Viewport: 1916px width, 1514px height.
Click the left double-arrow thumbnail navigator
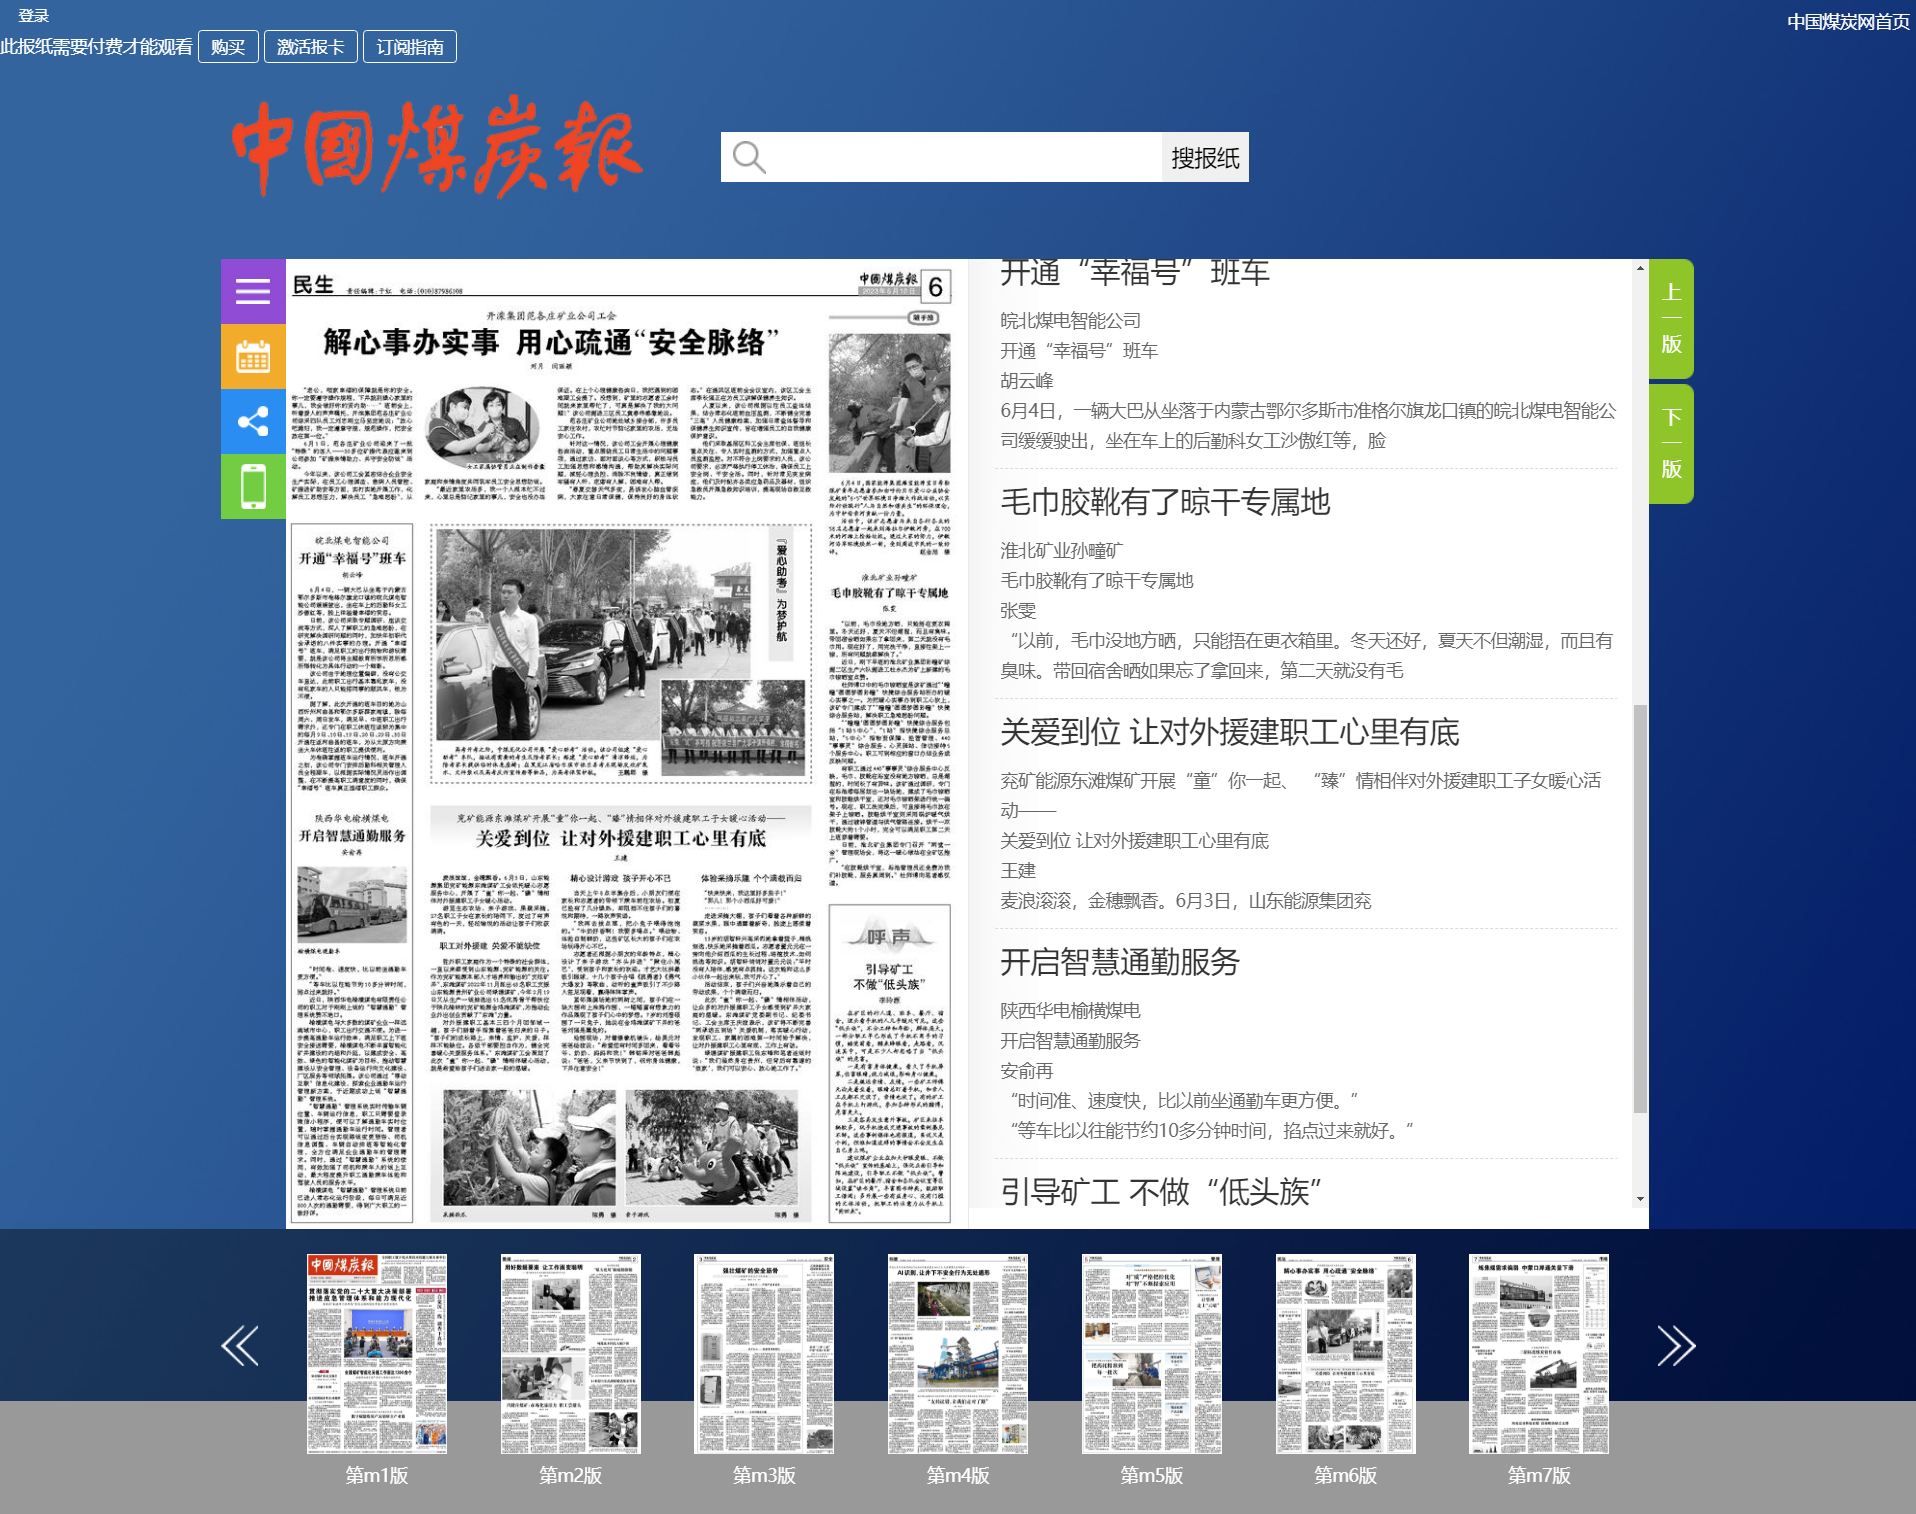tap(240, 1345)
